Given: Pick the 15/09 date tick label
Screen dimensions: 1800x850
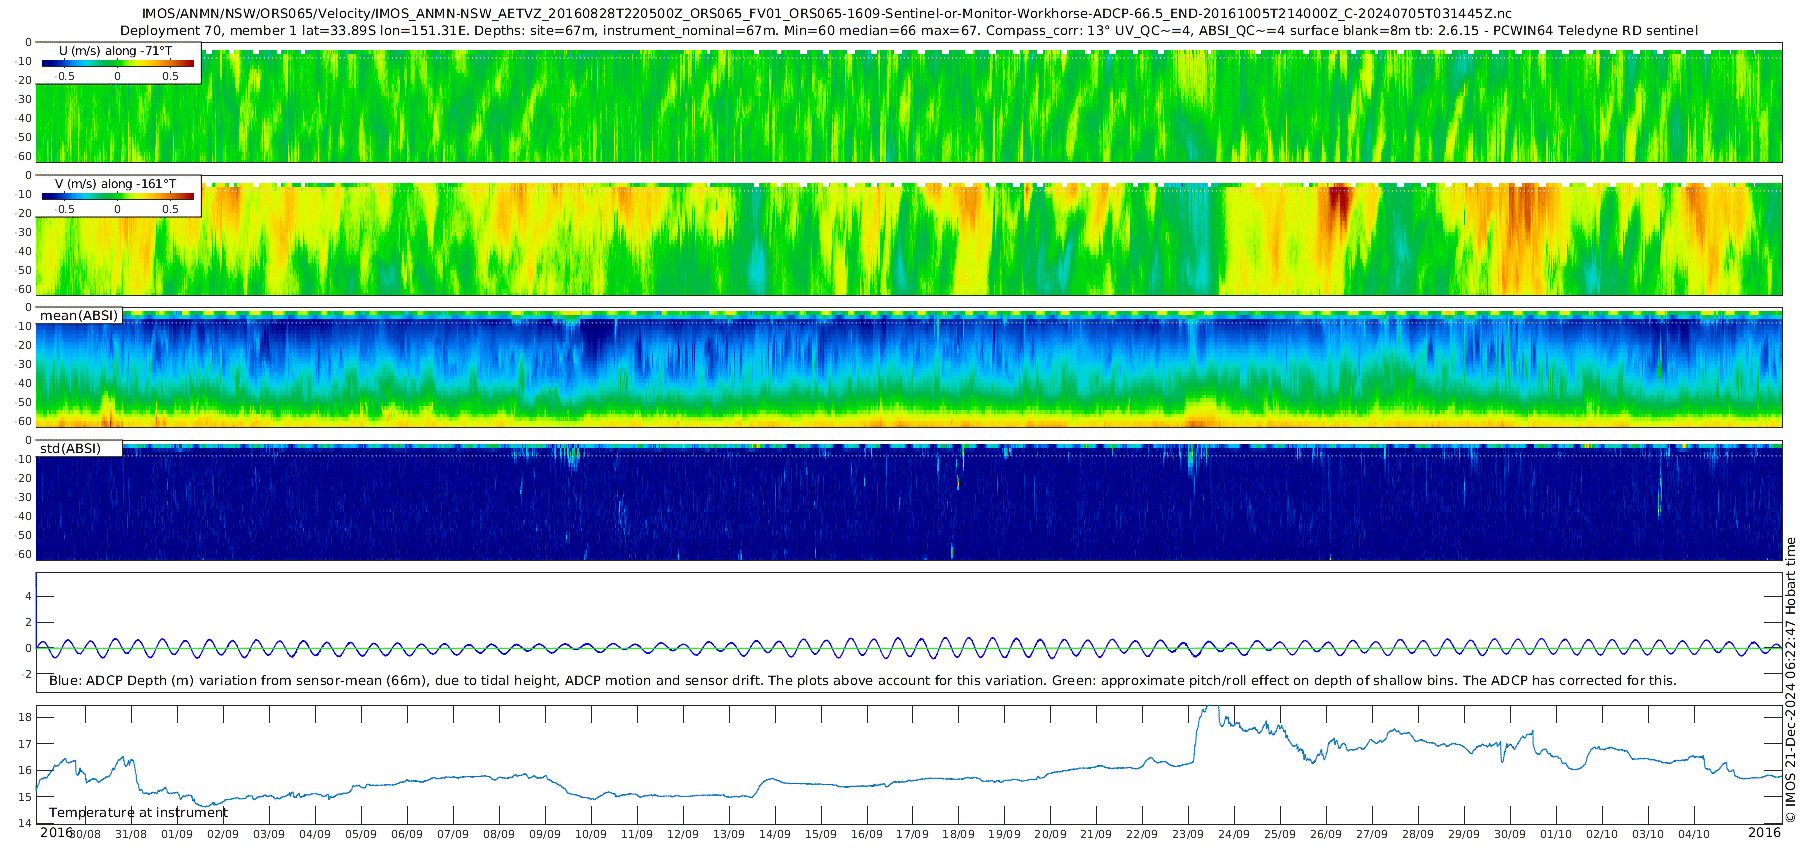Looking at the screenshot, I should pyautogui.click(x=821, y=834).
